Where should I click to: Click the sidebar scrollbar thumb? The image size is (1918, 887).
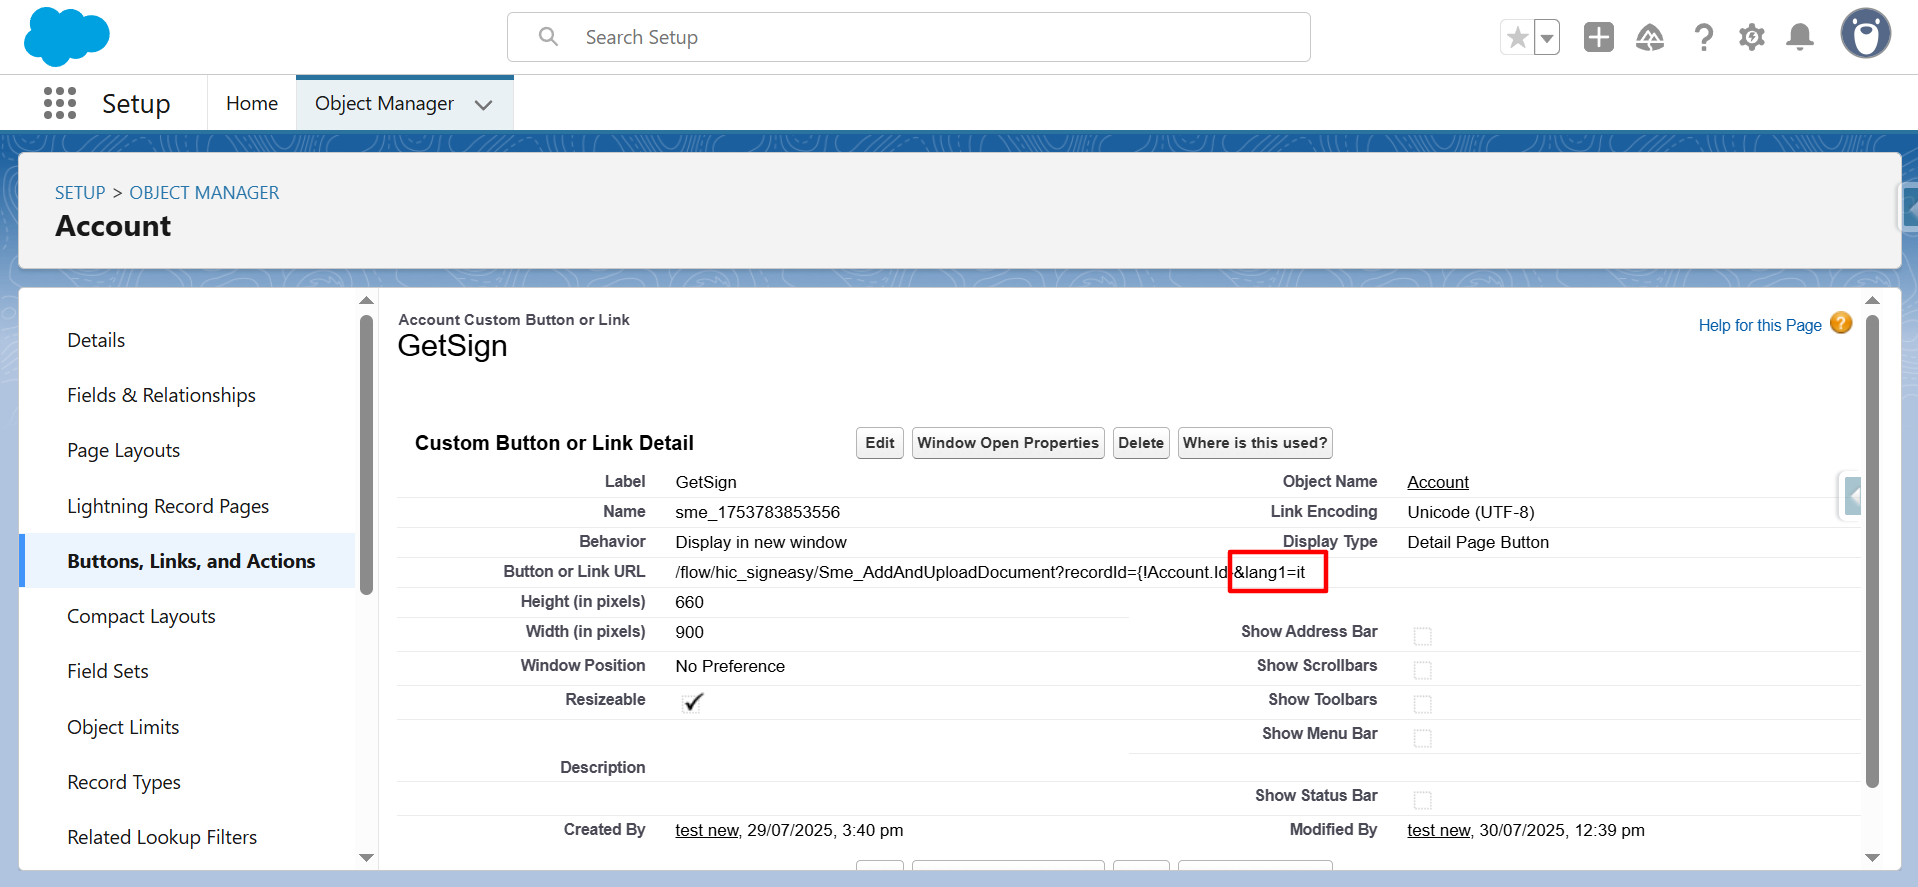(x=366, y=455)
